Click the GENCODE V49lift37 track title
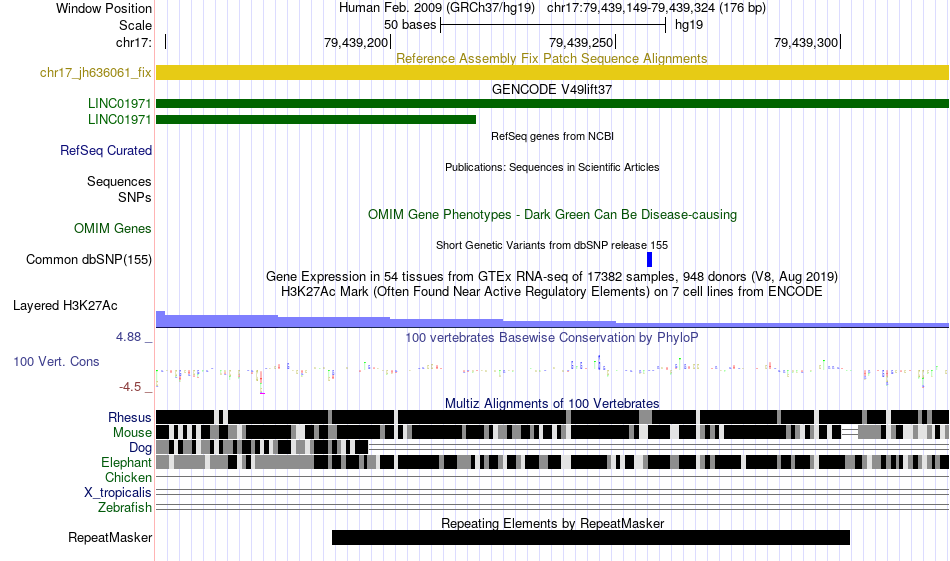The height and width of the screenshot is (561, 950). tap(552, 90)
